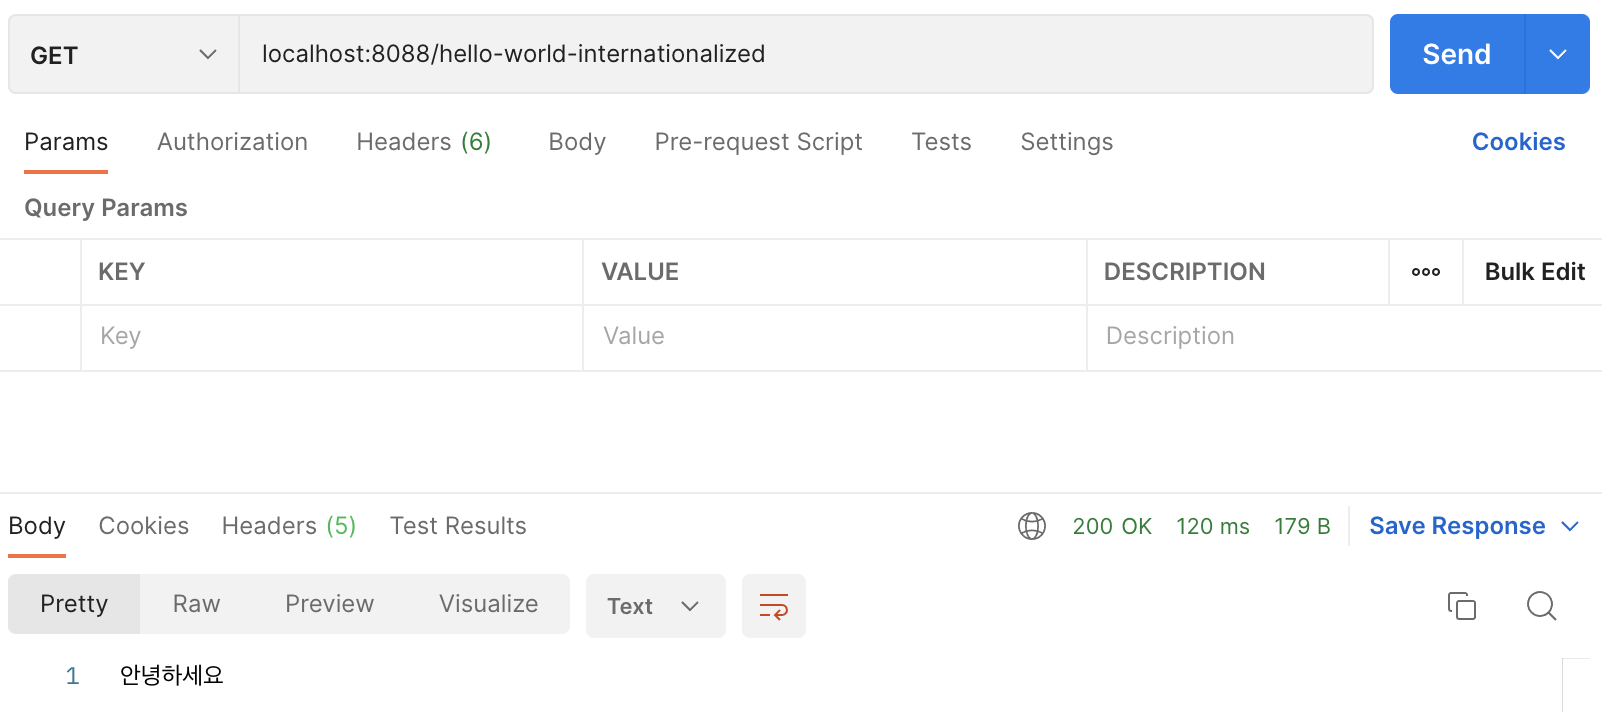Click the 200 OK status
Viewport: 1602px width, 712px height.
(x=1112, y=526)
